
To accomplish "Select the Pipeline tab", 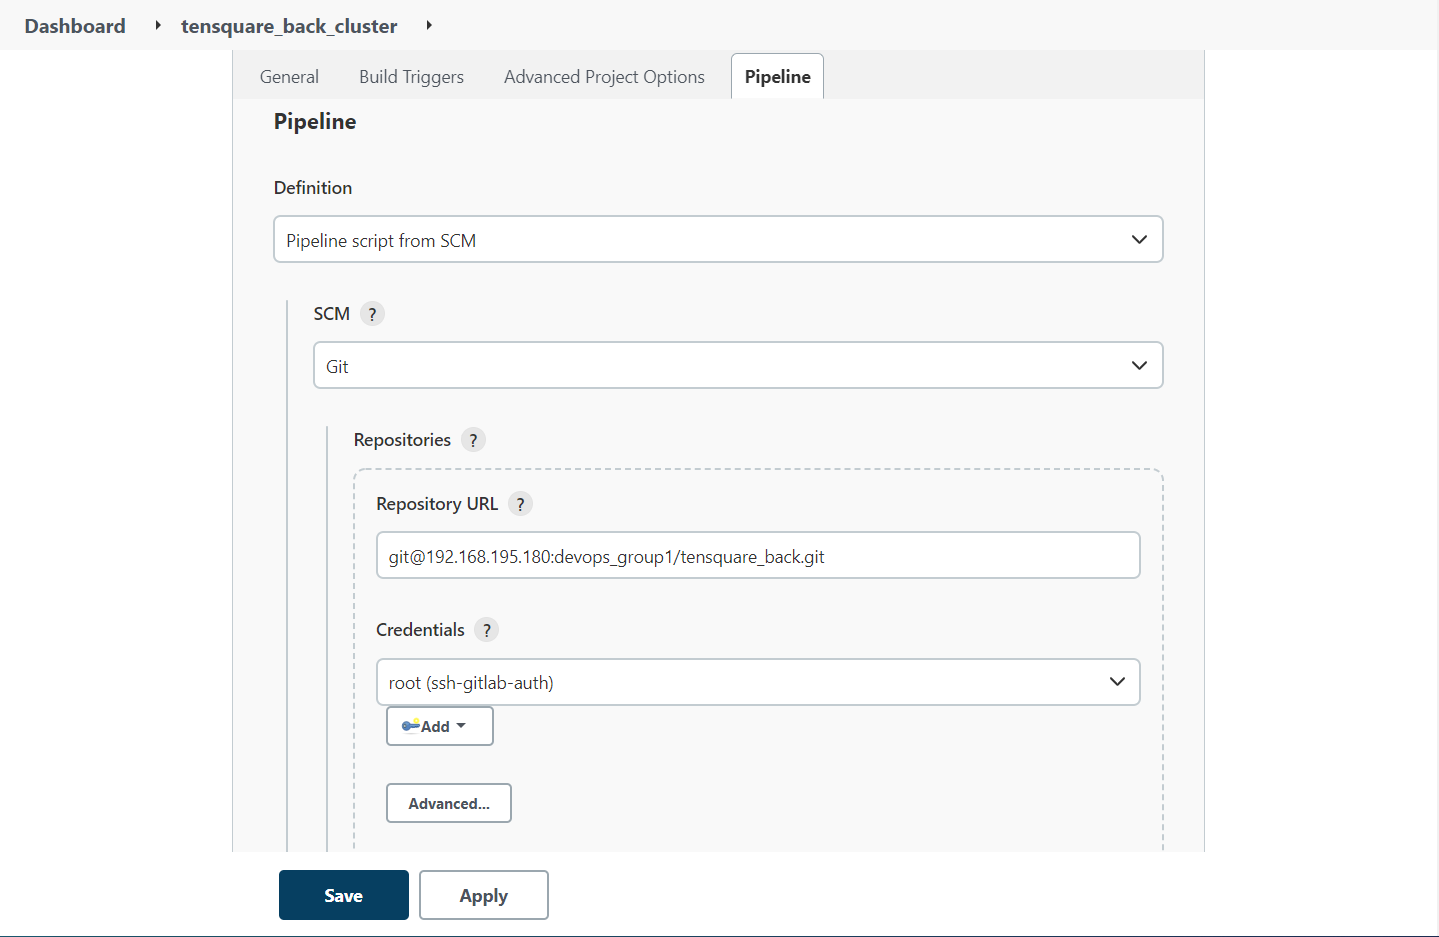I will (x=777, y=77).
